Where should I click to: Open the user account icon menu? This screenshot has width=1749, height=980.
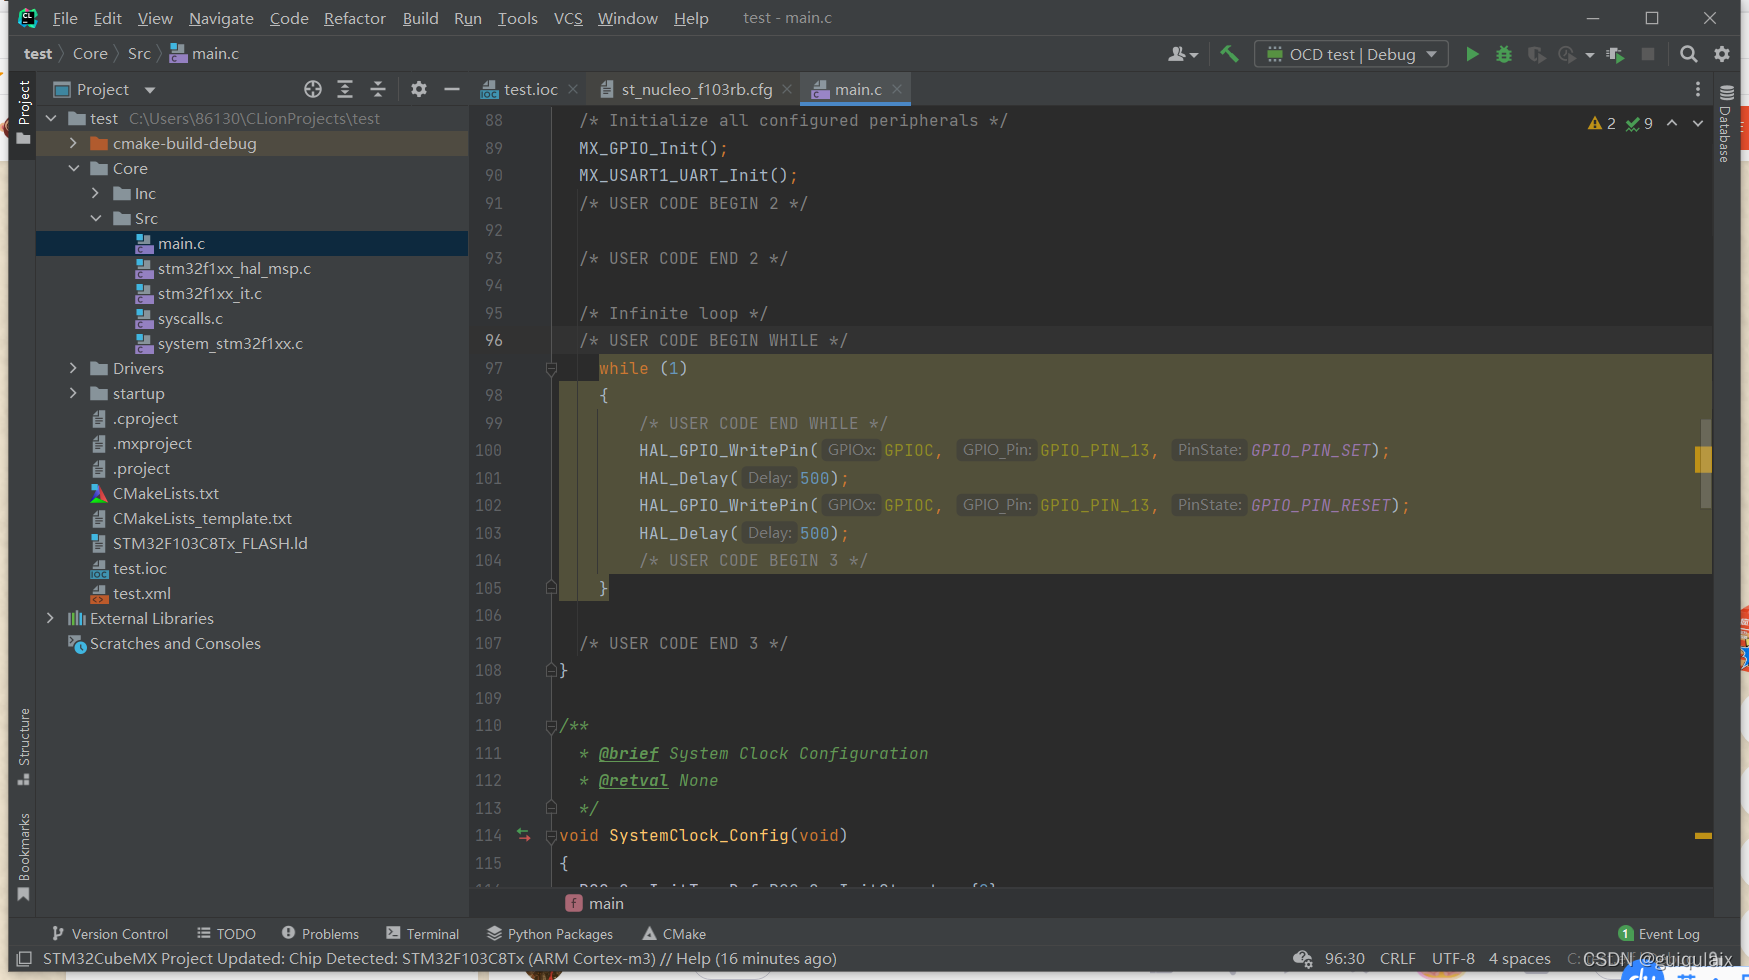click(1182, 54)
